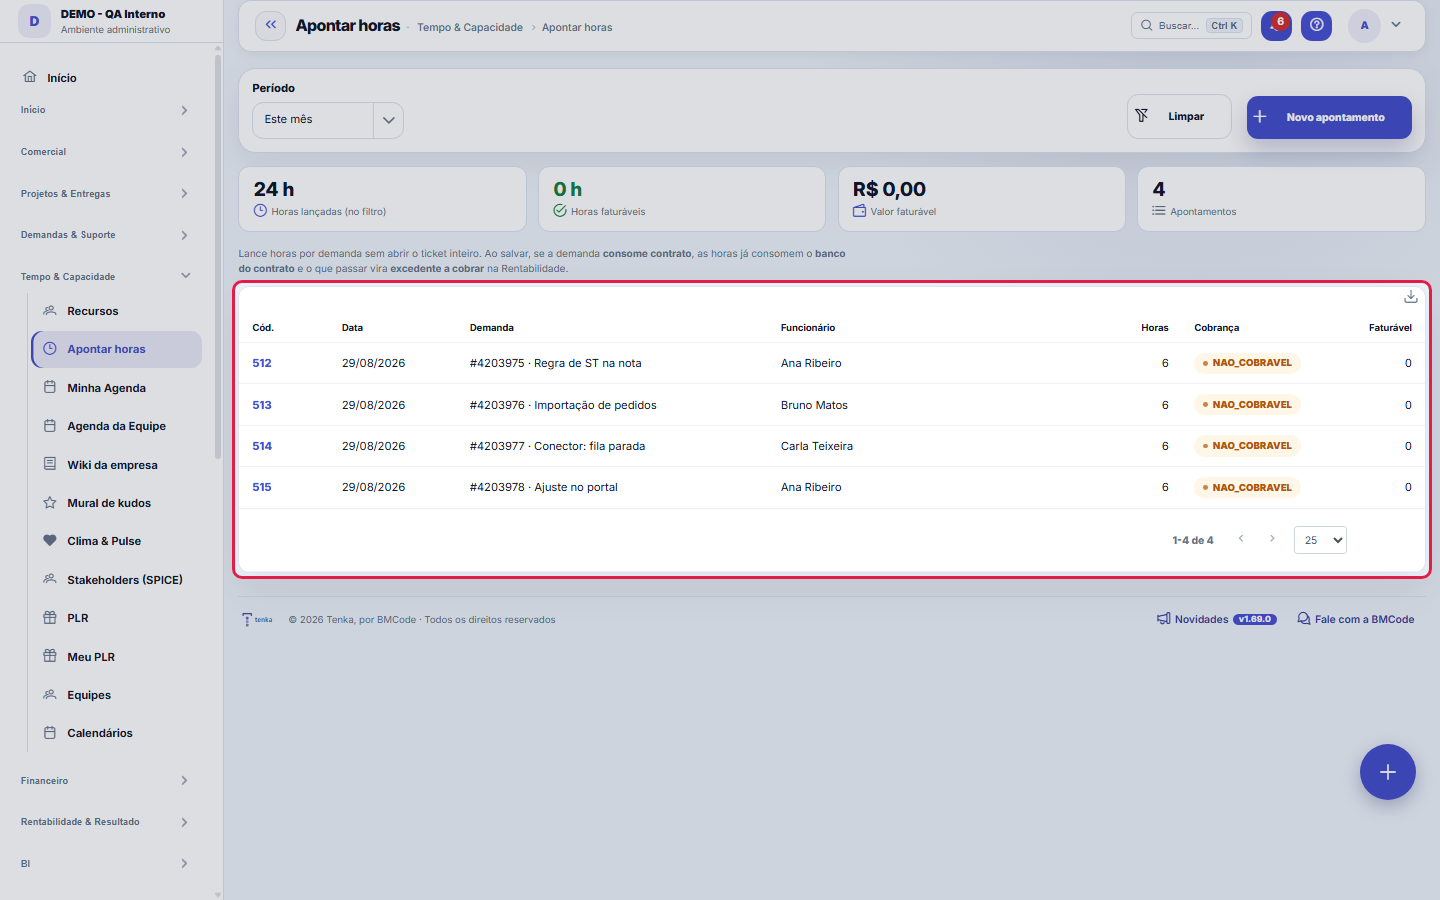The image size is (1440, 900).
Task: Expand Projetos & Entregas section
Action: click(105, 194)
